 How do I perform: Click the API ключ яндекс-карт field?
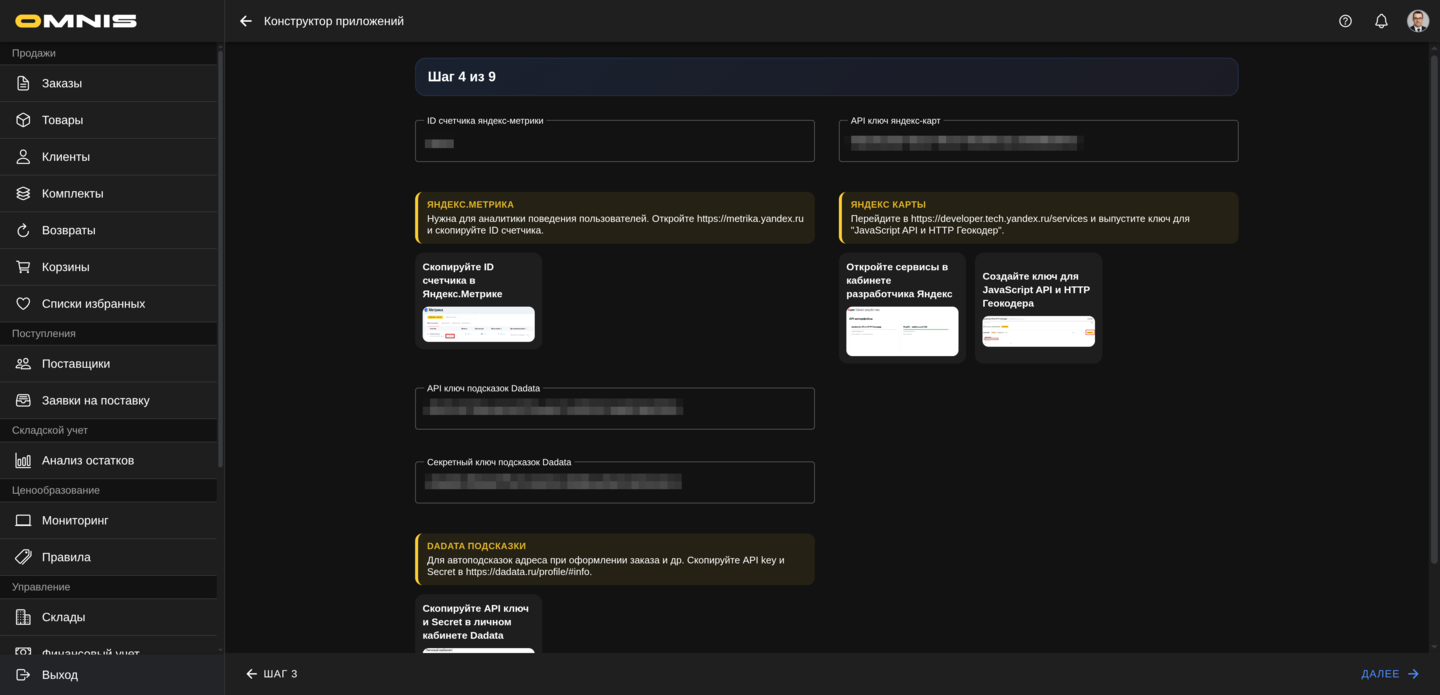[1038, 143]
